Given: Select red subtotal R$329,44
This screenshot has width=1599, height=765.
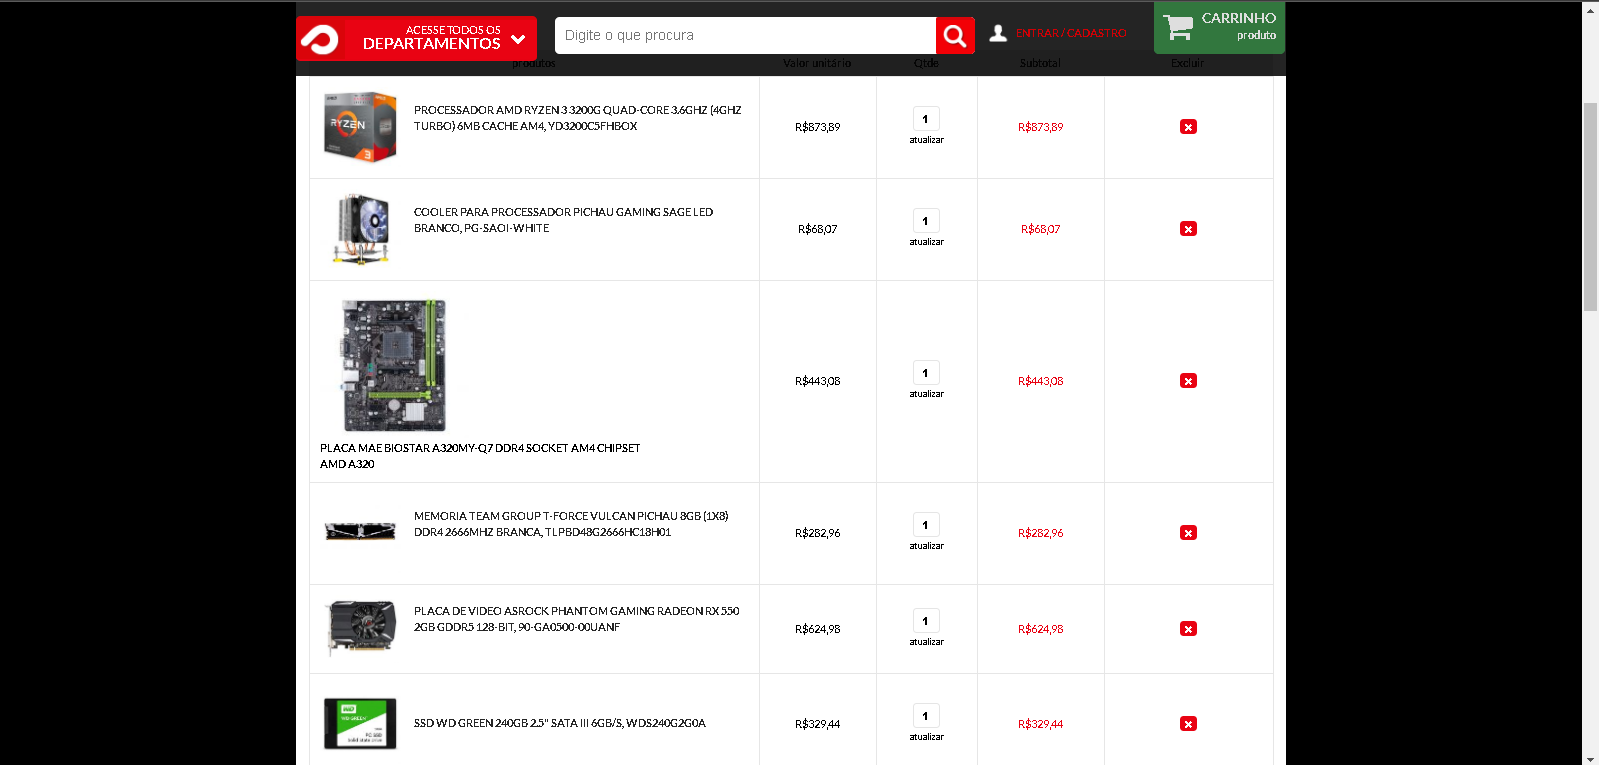Looking at the screenshot, I should click(x=1040, y=724).
